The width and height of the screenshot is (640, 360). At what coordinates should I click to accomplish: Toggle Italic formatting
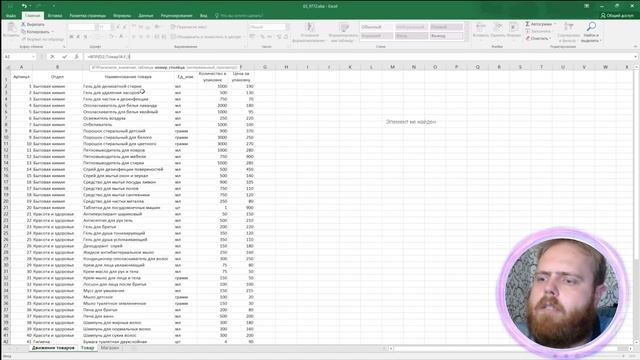click(x=78, y=36)
